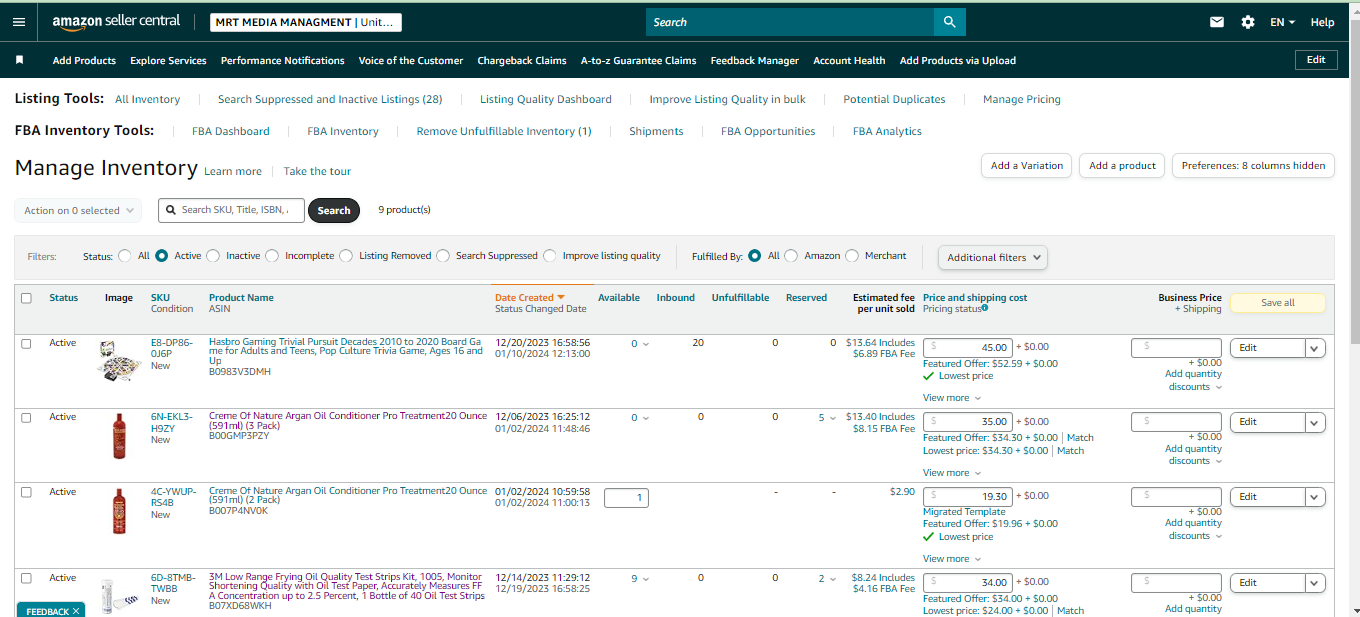Click the Add a Variation button
Screen dimensions: 1360x617
pyautogui.click(x=1027, y=166)
